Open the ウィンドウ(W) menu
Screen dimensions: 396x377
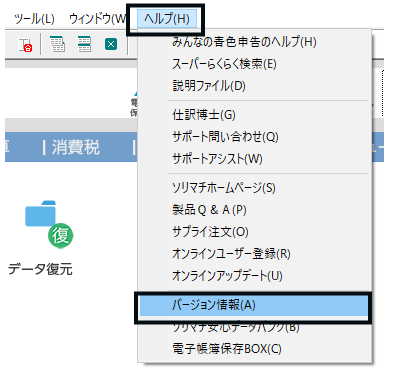point(98,19)
